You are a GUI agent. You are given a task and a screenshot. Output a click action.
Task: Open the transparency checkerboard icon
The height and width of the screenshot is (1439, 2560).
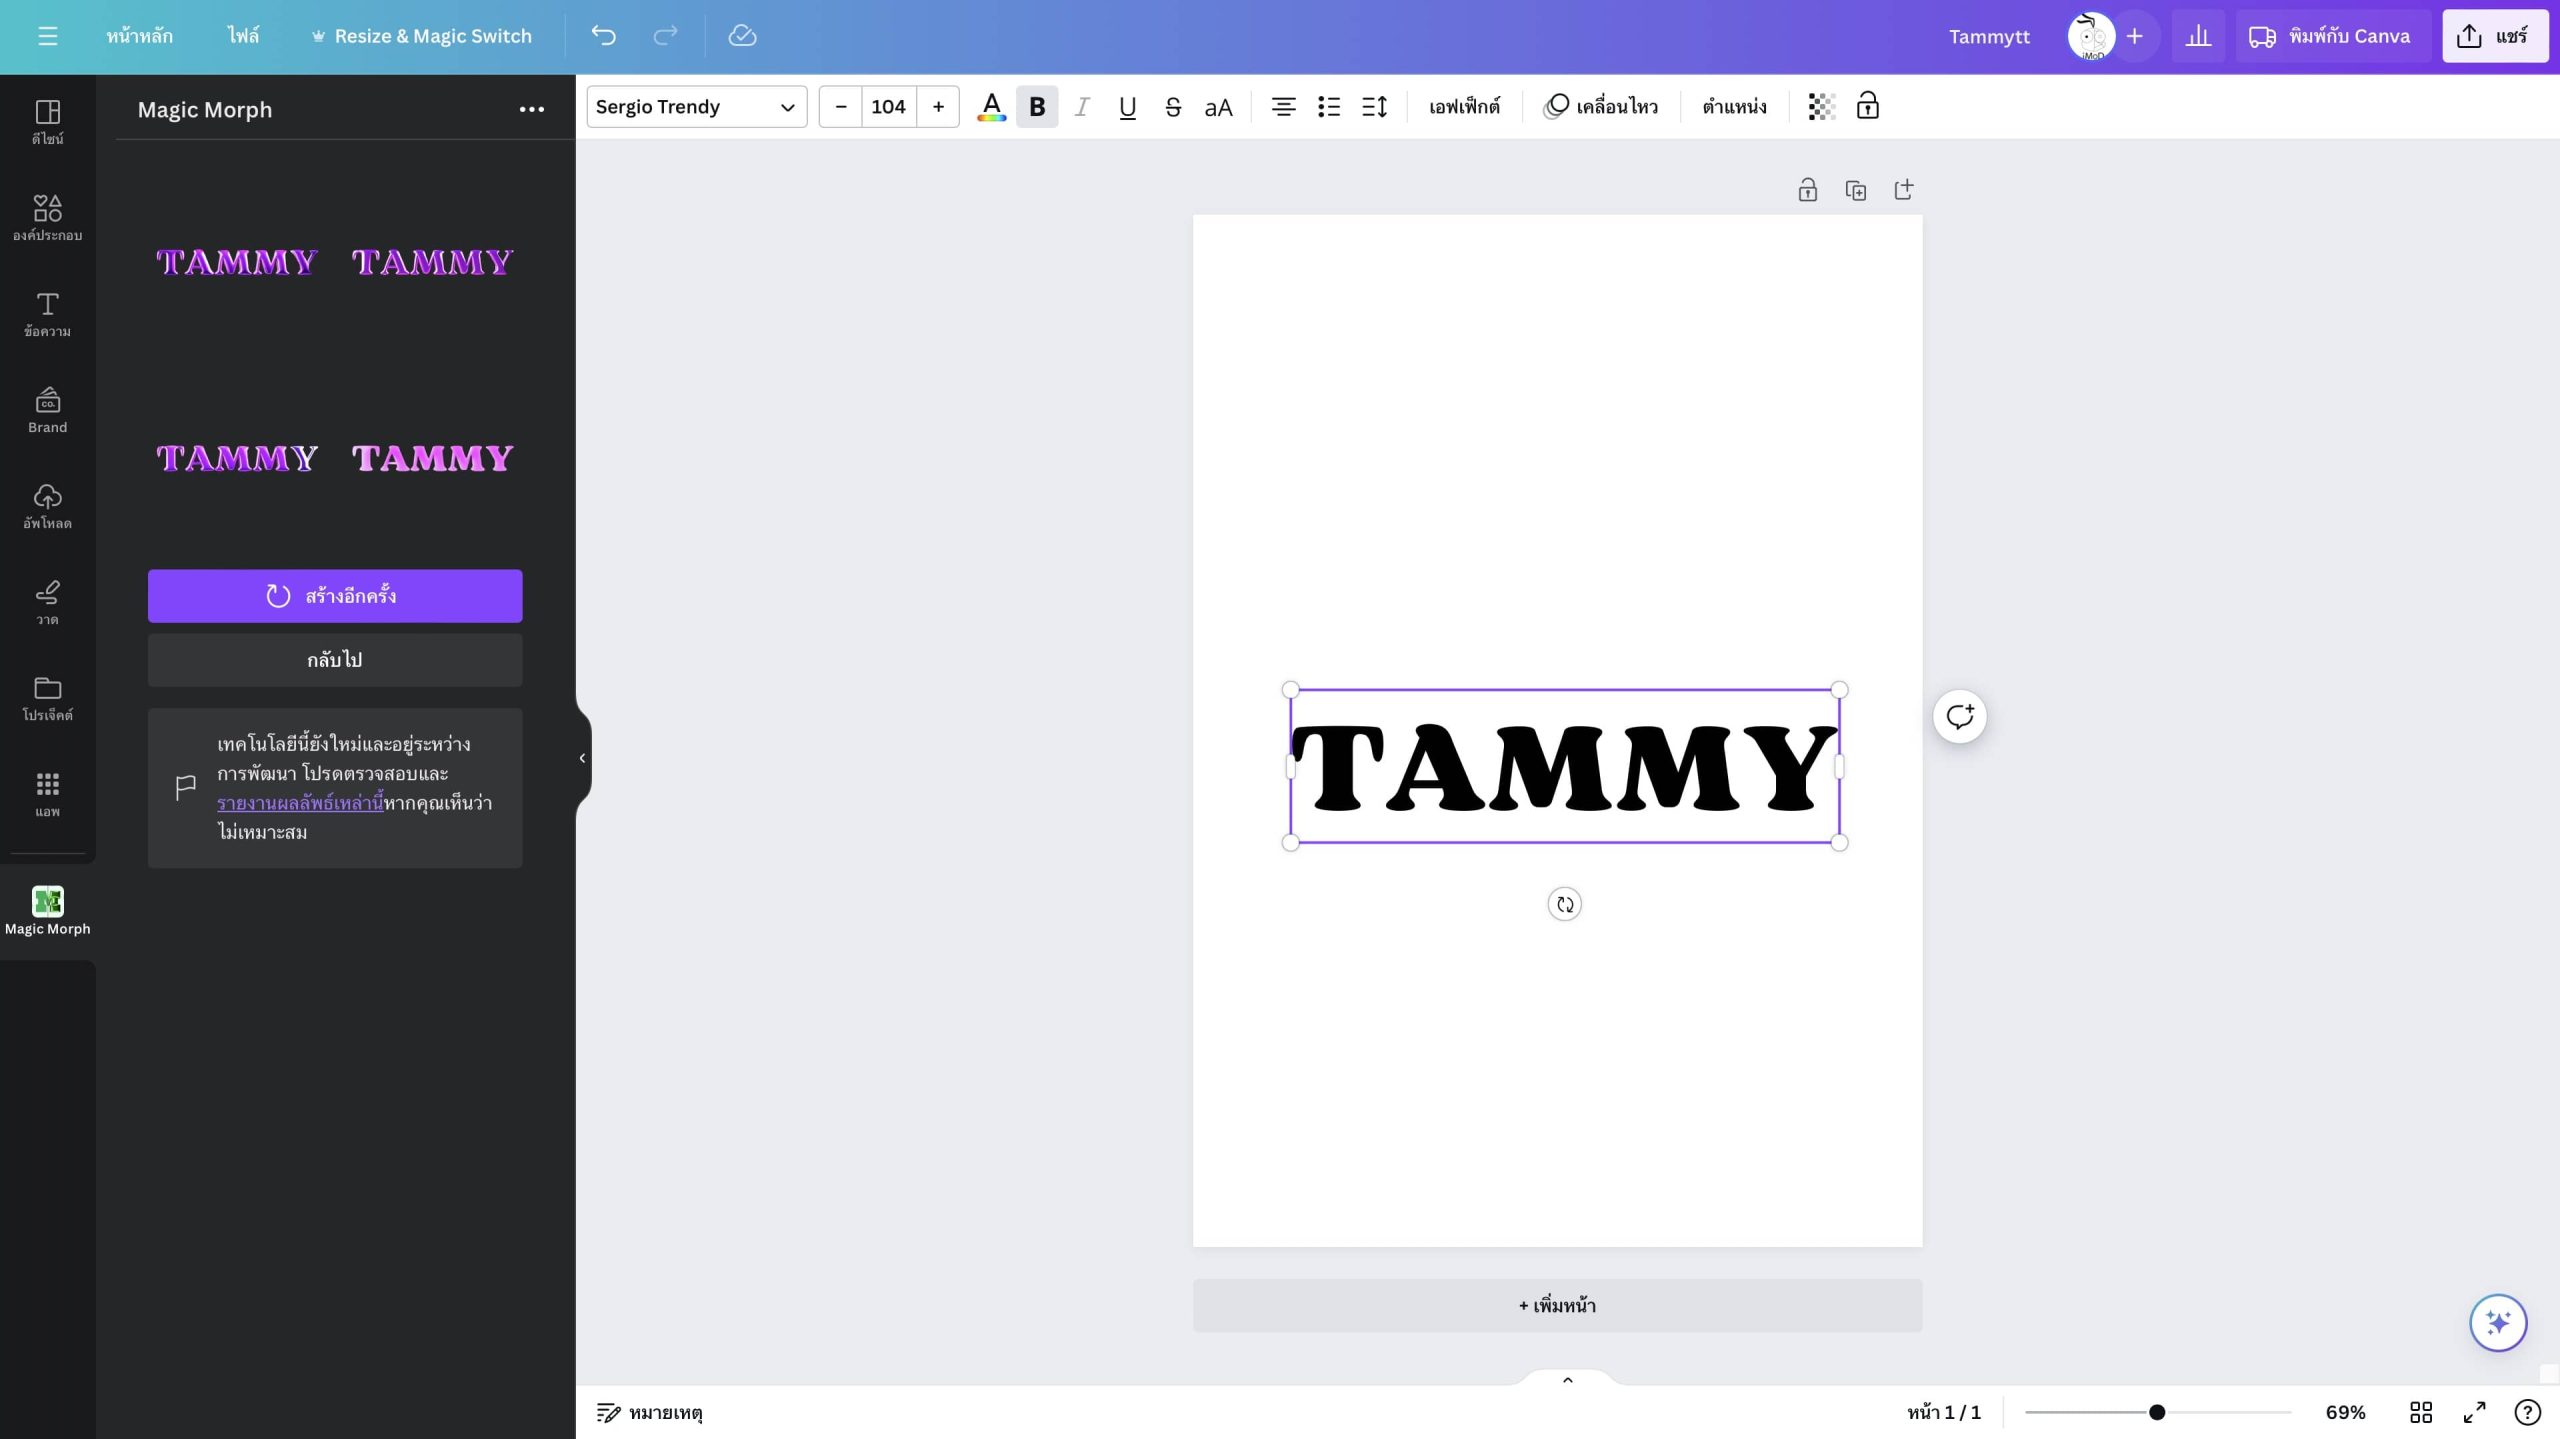coord(1821,106)
